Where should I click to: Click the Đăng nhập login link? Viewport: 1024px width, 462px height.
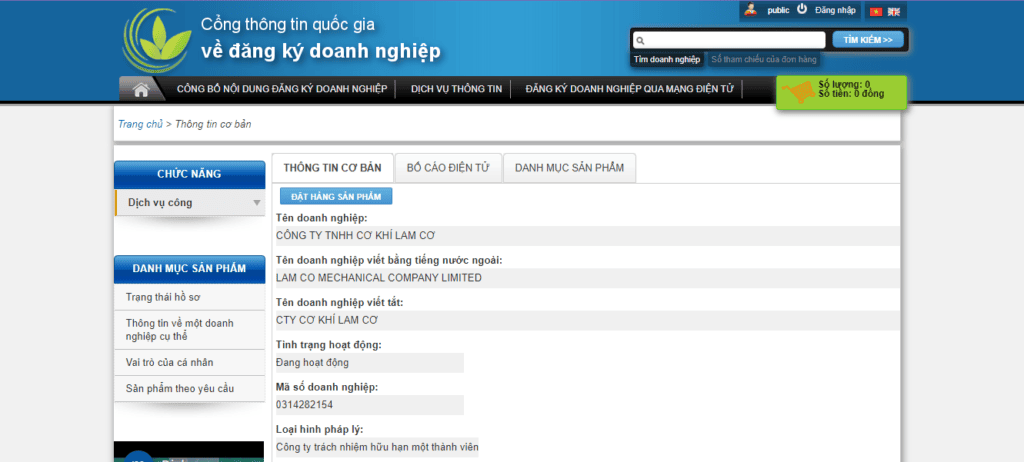point(835,10)
